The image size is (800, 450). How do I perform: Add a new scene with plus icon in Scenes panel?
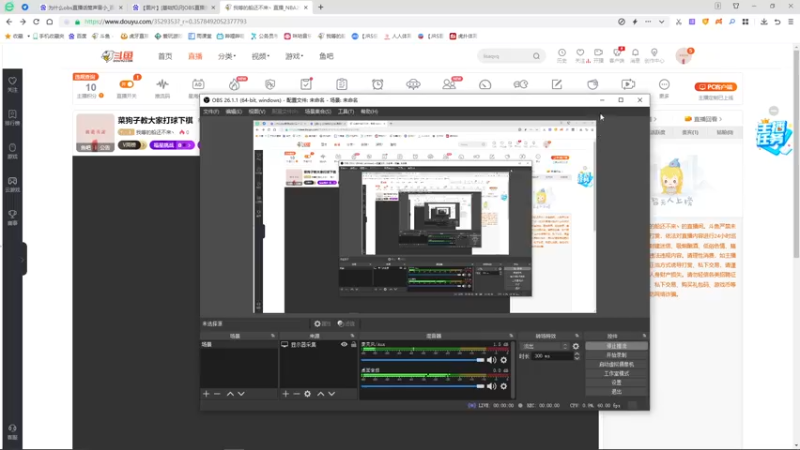(206, 394)
